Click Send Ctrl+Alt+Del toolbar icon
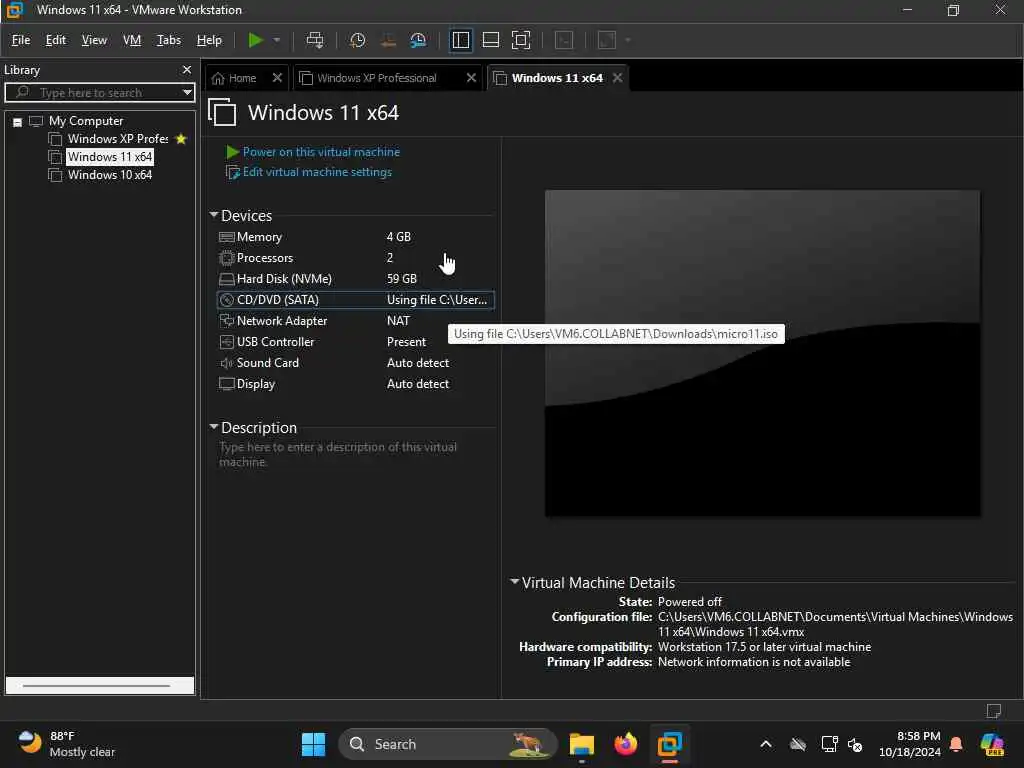Image resolution: width=1024 pixels, height=768 pixels. [x=315, y=40]
